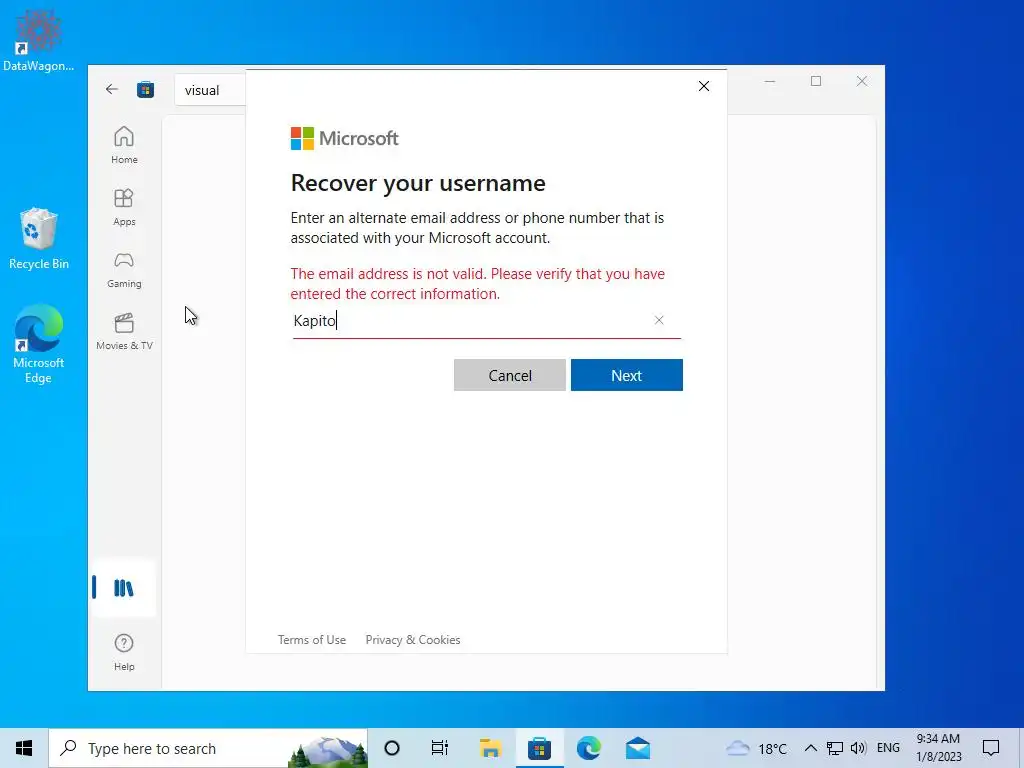
Task: Click Microsoft Store taskbar icon
Action: click(539, 748)
